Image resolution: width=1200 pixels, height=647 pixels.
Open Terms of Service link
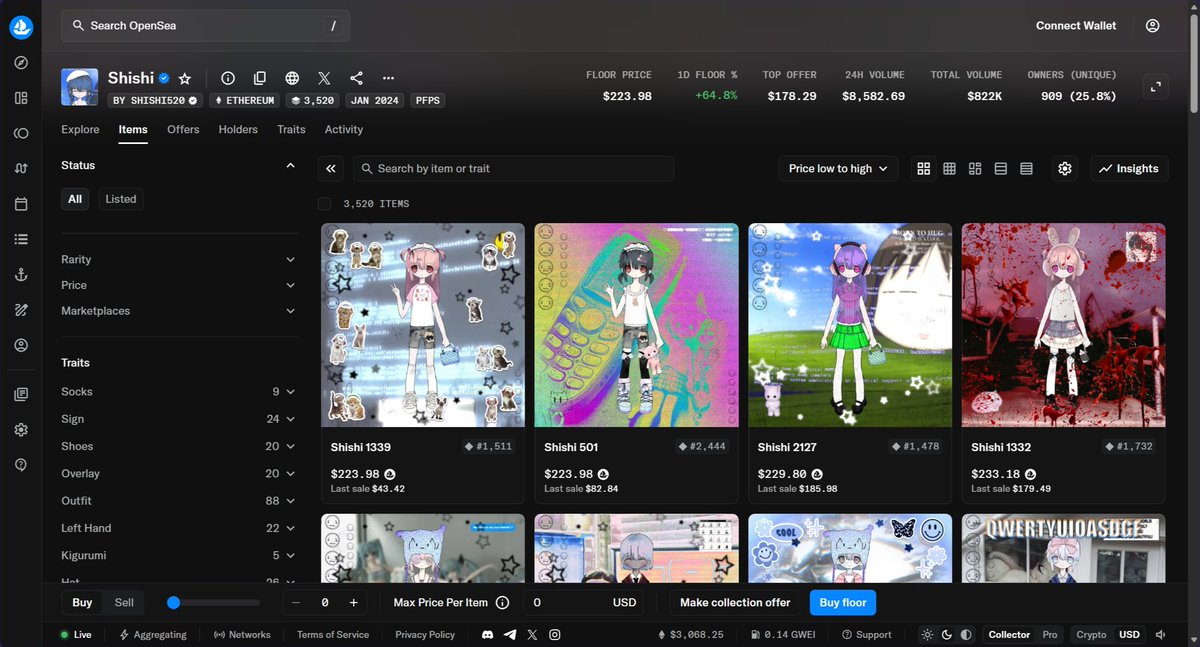[333, 635]
